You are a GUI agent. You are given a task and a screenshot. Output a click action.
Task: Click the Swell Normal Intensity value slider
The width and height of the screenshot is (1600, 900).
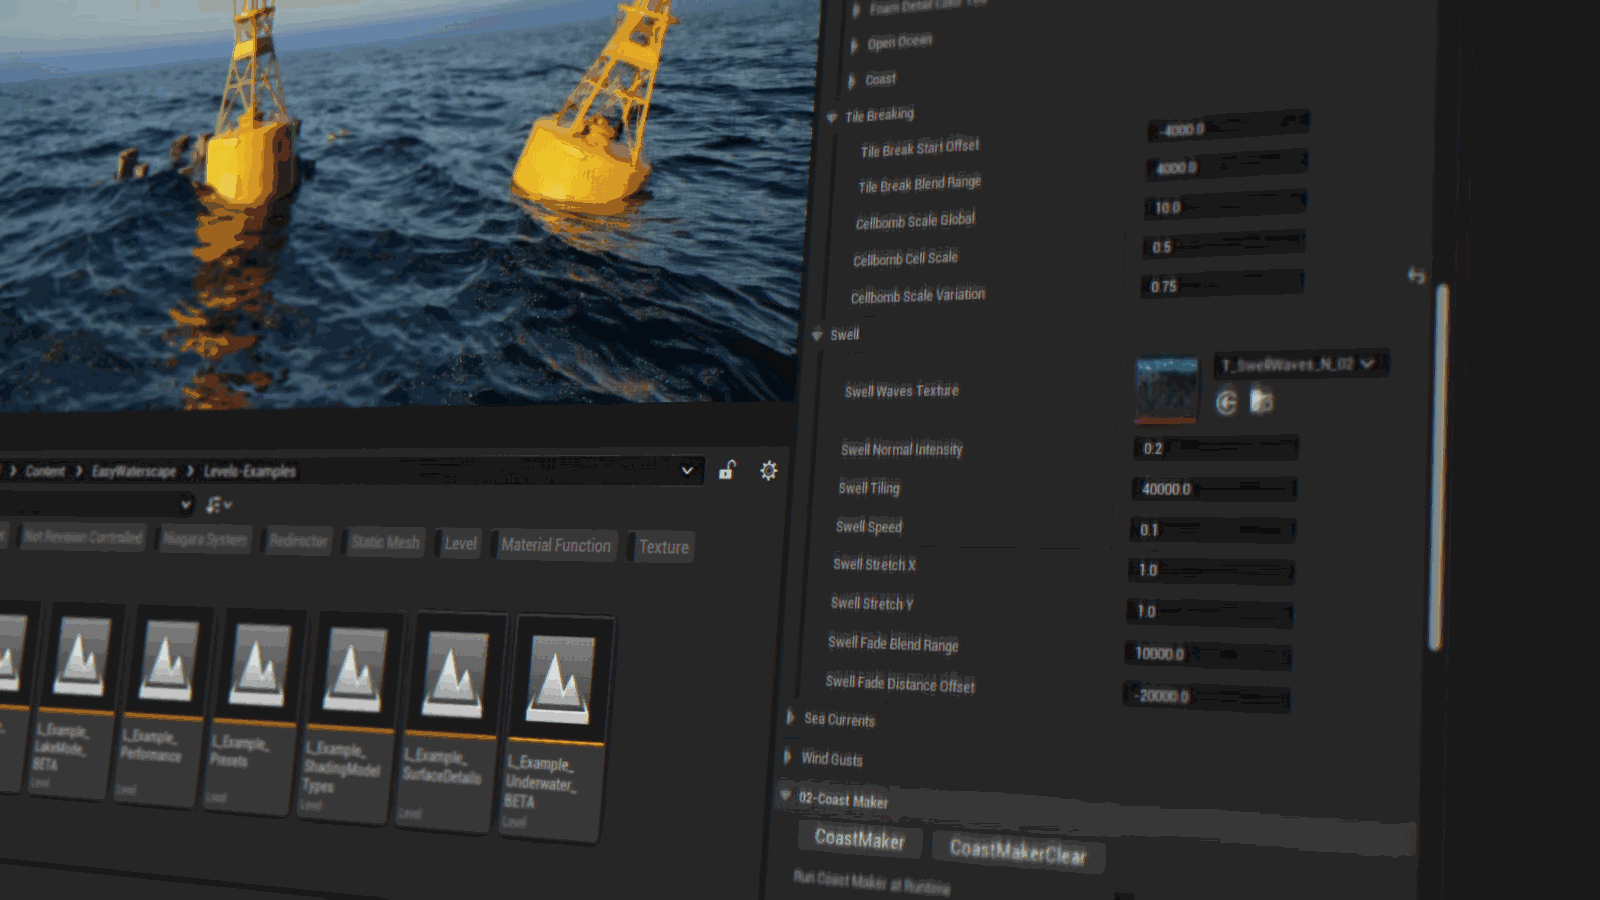pyautogui.click(x=1216, y=448)
